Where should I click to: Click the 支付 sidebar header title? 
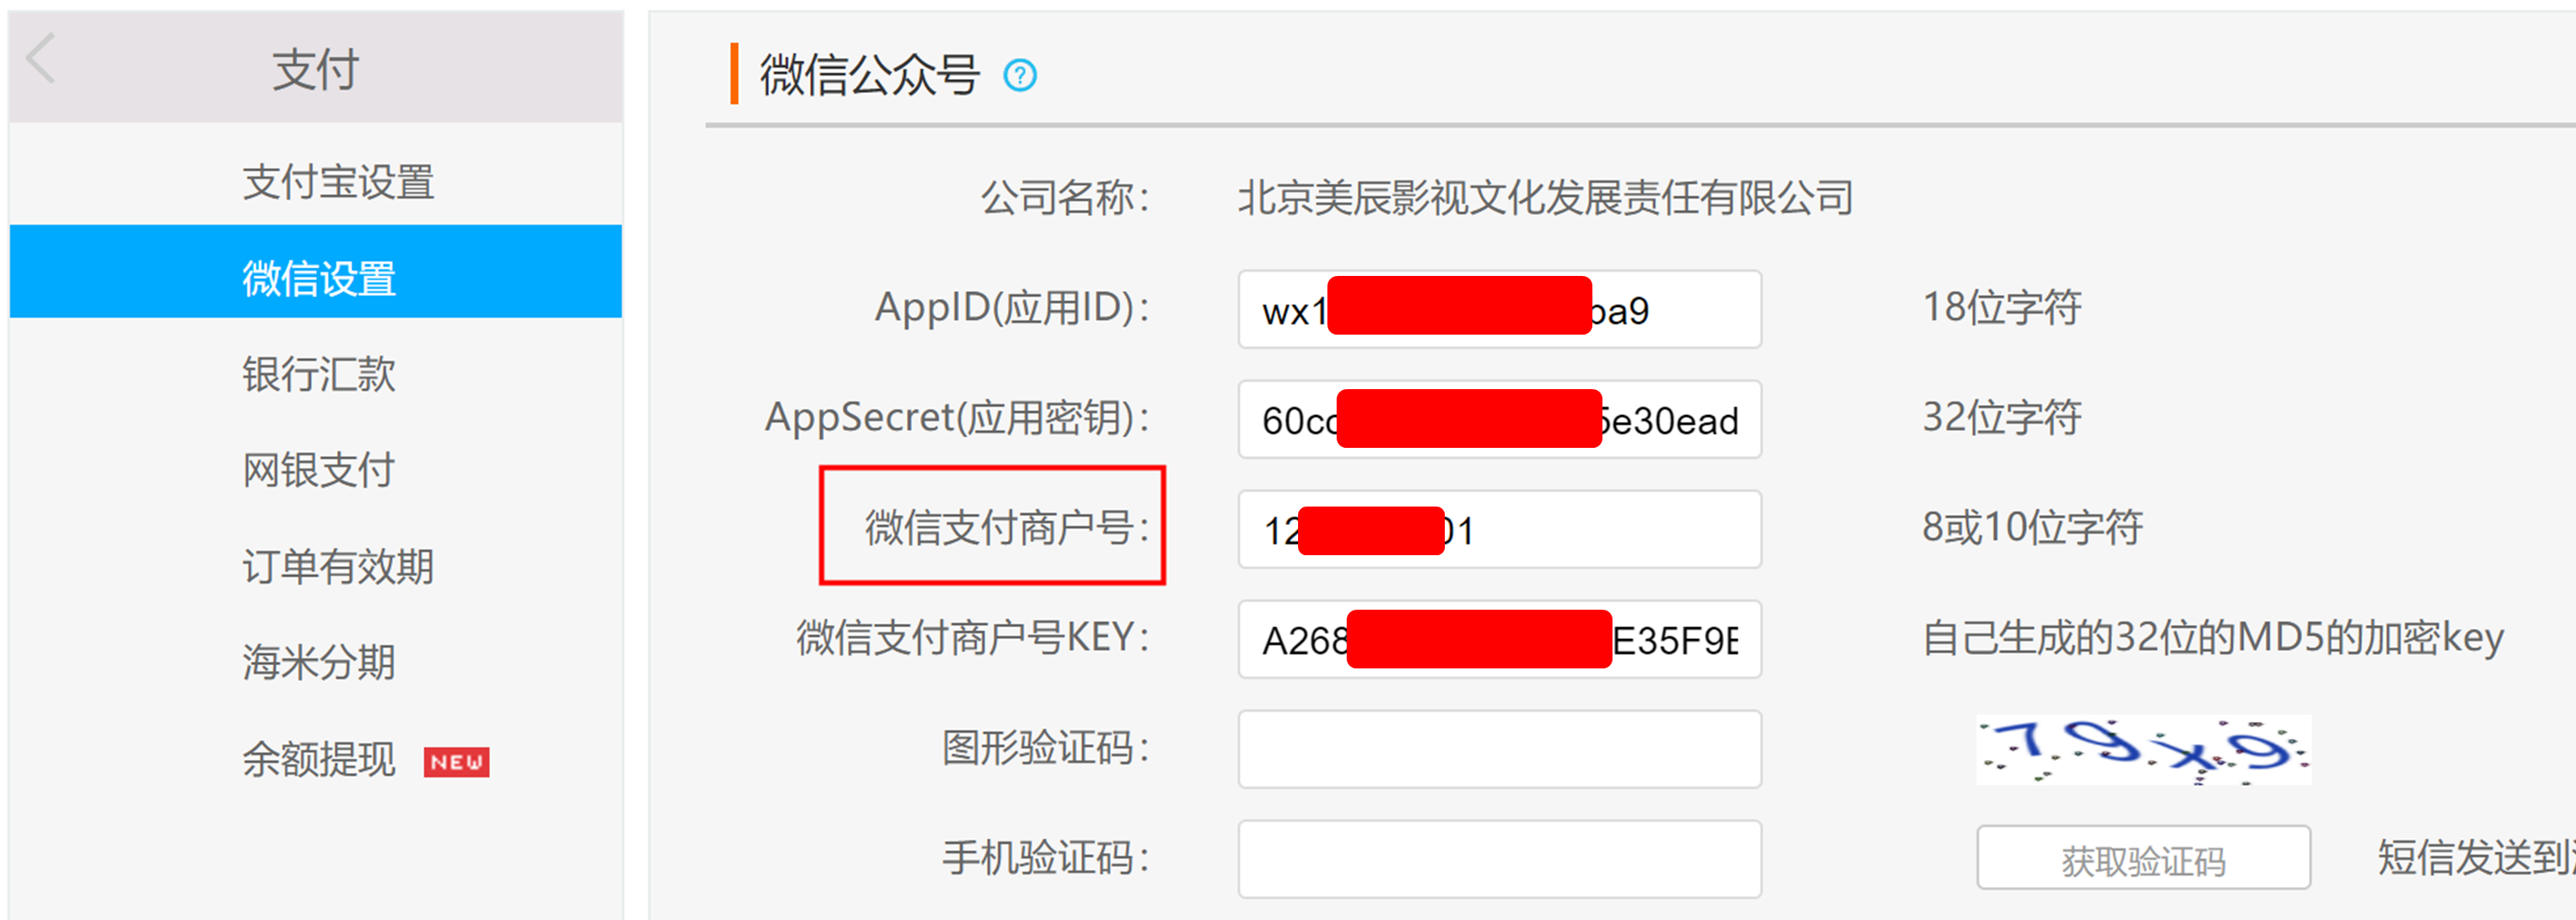(316, 70)
